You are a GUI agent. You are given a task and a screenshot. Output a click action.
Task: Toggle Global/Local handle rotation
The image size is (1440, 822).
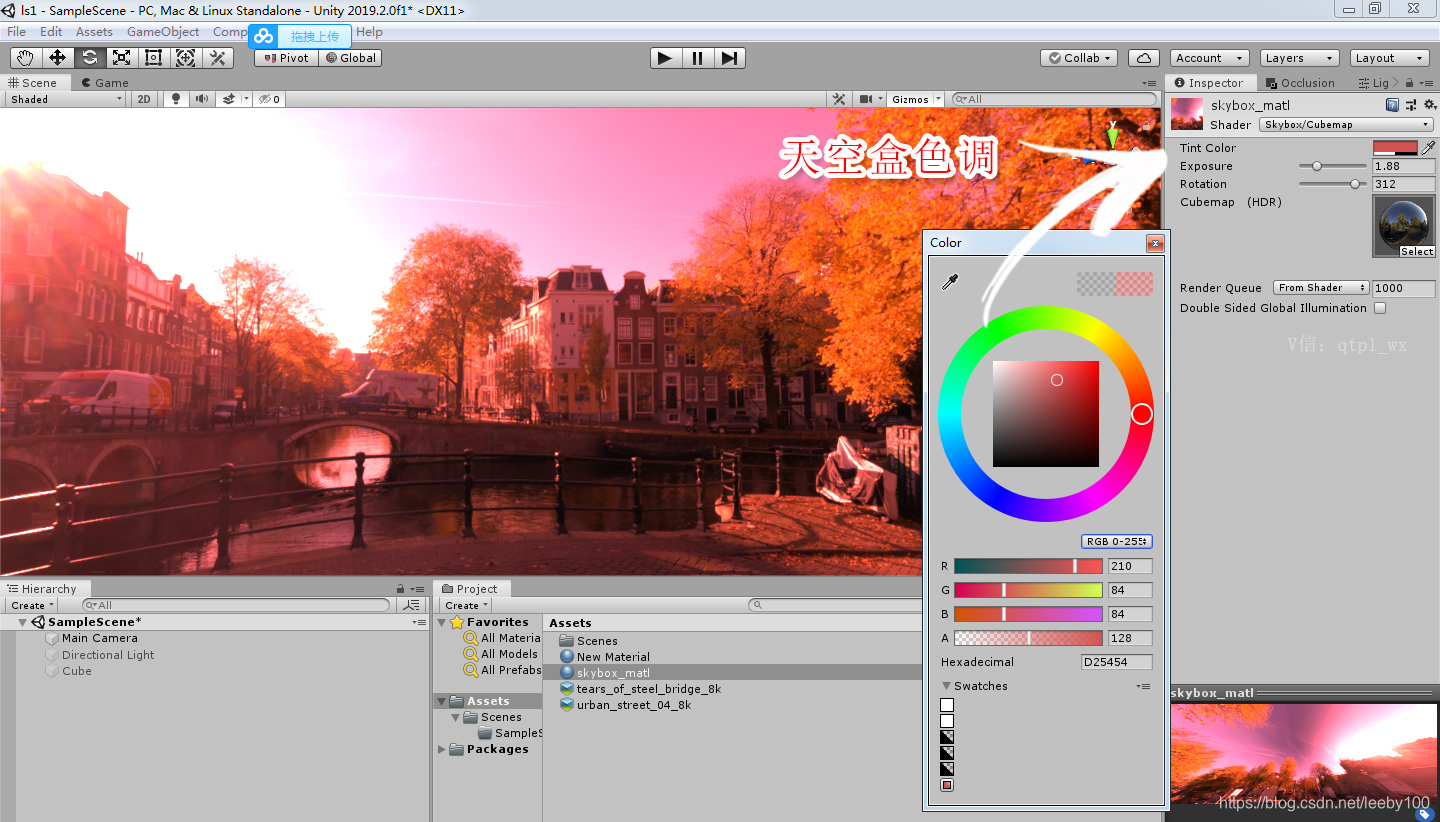(350, 58)
